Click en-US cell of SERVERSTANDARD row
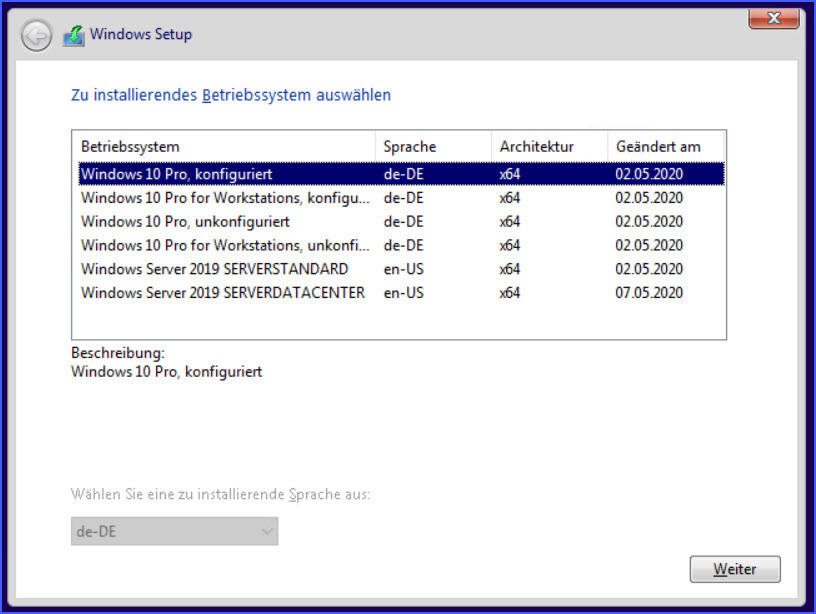This screenshot has height=614, width=816. [x=404, y=269]
